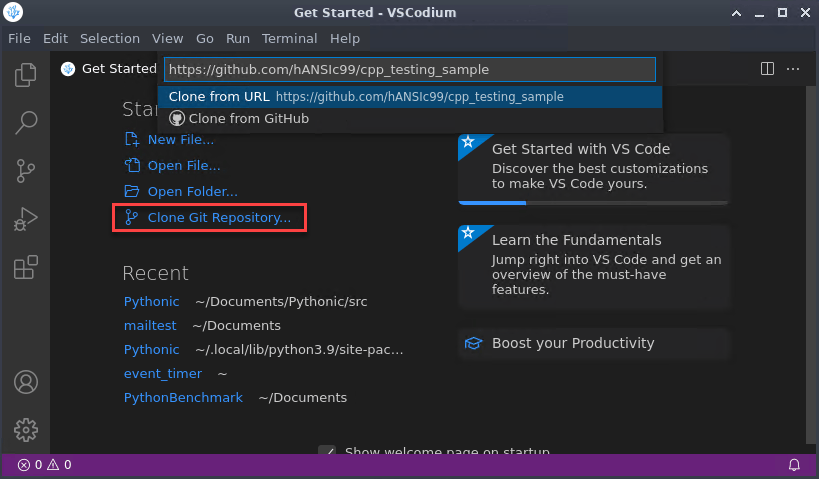Open the Terminal menu
819x479 pixels.
tap(289, 39)
